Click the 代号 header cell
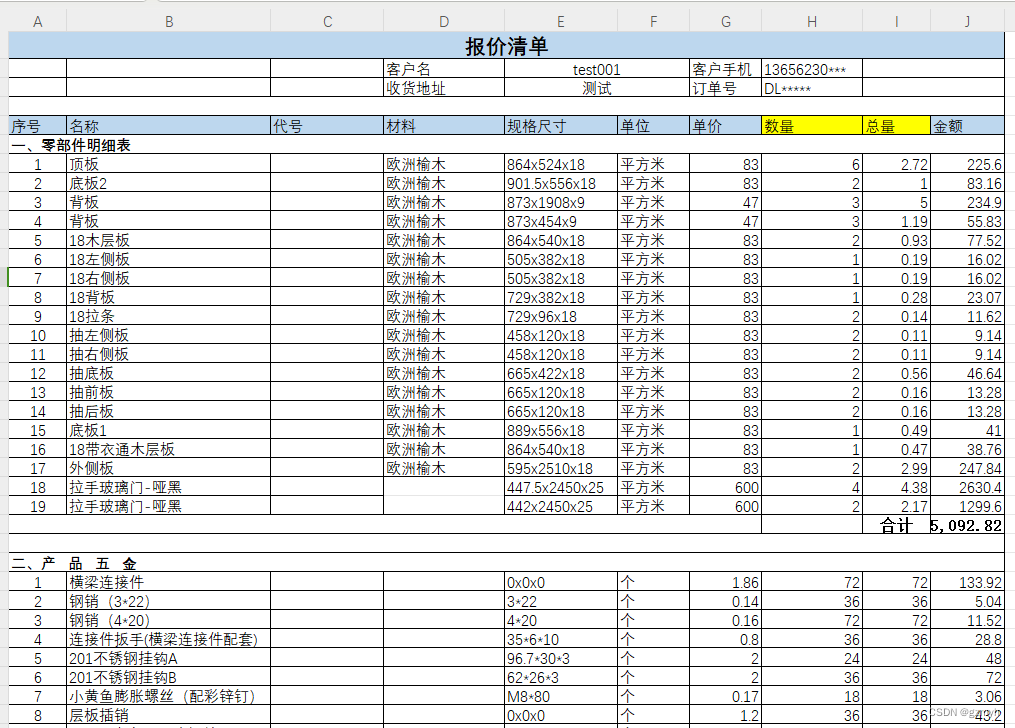 tap(327, 126)
